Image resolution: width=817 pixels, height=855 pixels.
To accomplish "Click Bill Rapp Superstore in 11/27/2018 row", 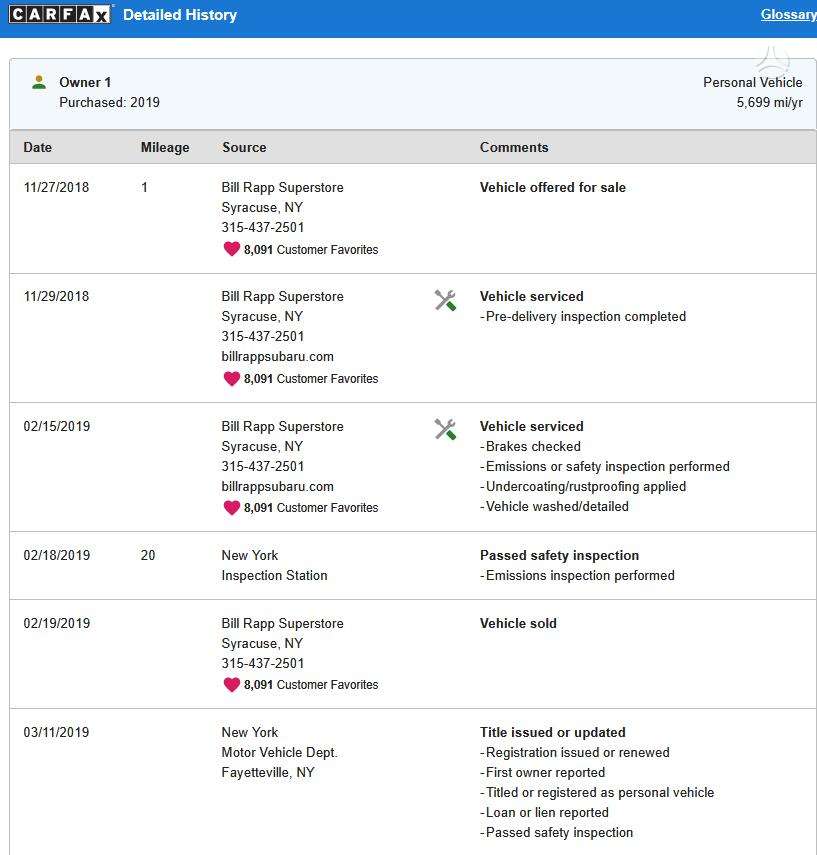I will click(283, 188).
